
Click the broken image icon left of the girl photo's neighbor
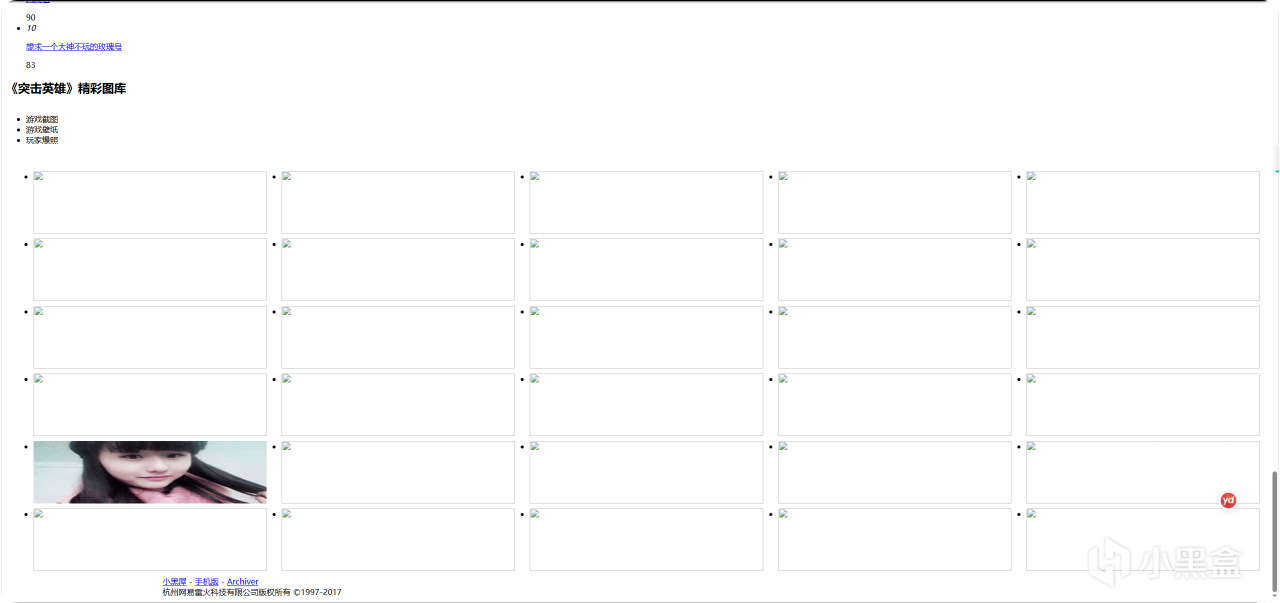pyautogui.click(x=286, y=446)
